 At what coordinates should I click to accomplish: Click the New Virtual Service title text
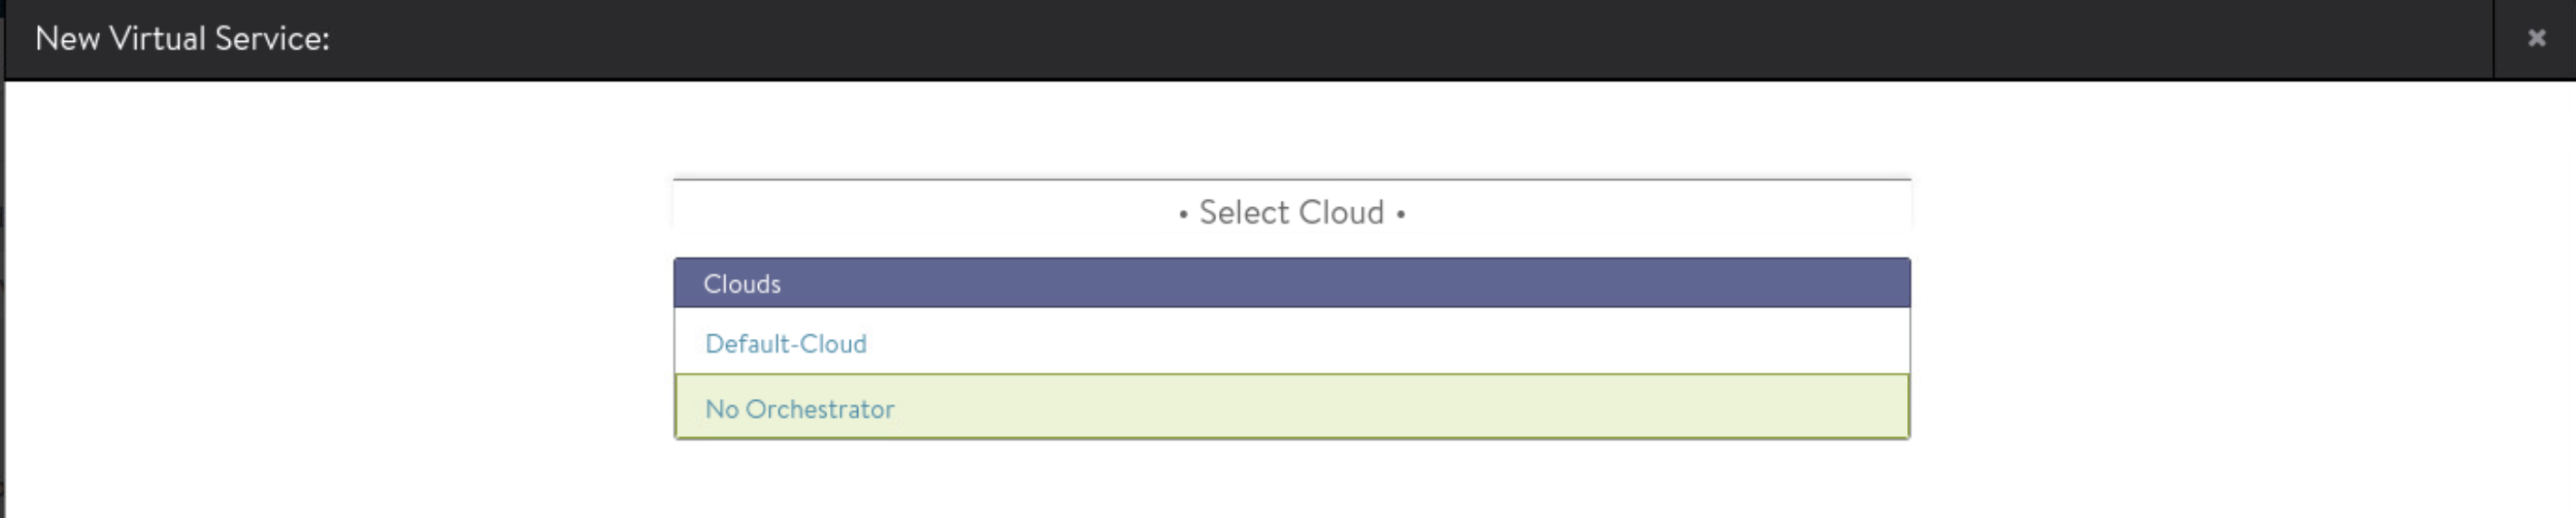(182, 39)
